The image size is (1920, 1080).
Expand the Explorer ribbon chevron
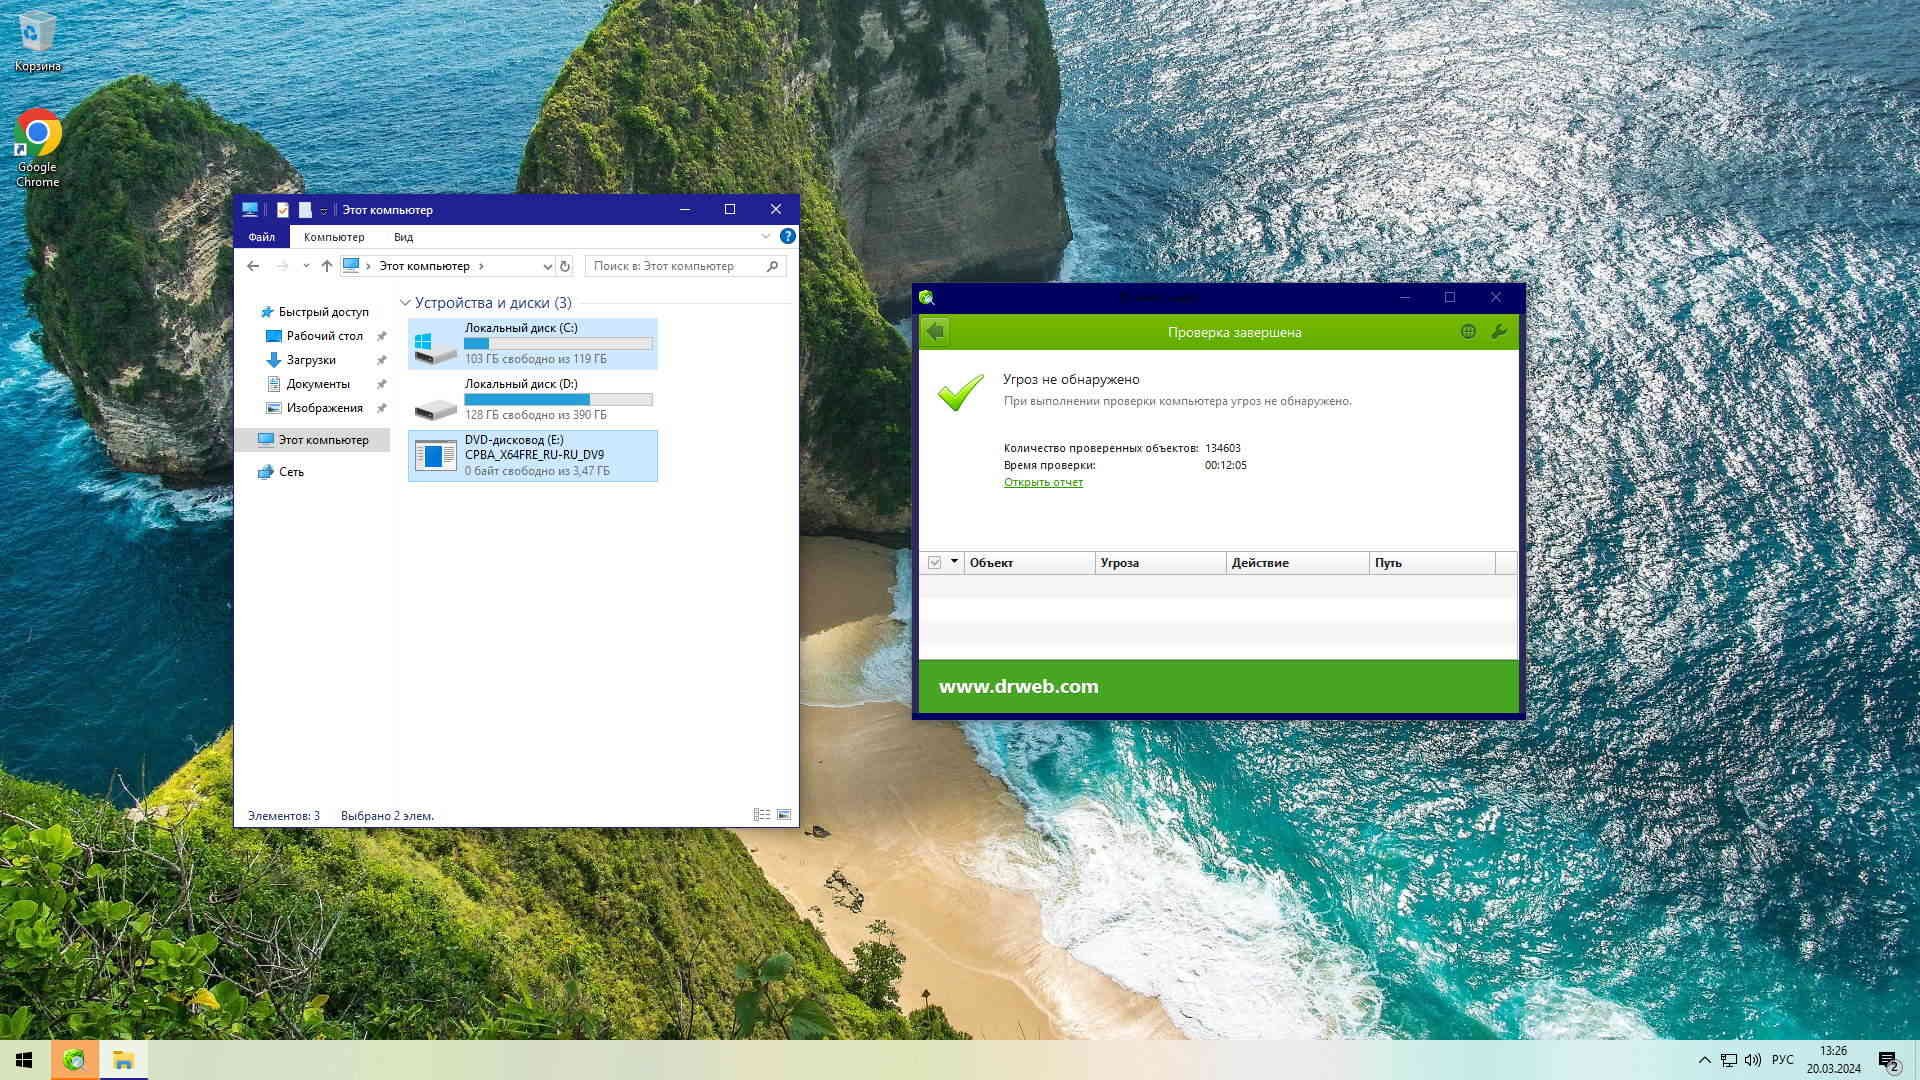click(765, 237)
